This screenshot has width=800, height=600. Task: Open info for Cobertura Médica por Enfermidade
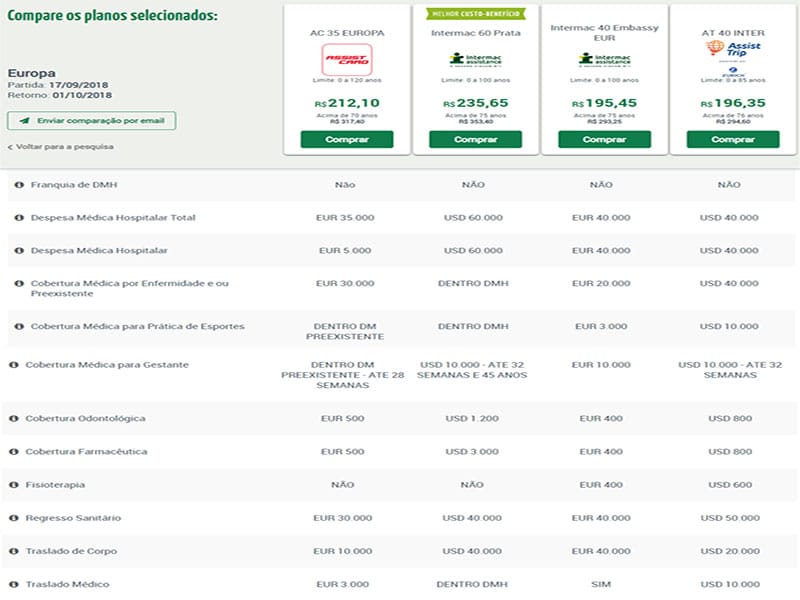pos(19,283)
